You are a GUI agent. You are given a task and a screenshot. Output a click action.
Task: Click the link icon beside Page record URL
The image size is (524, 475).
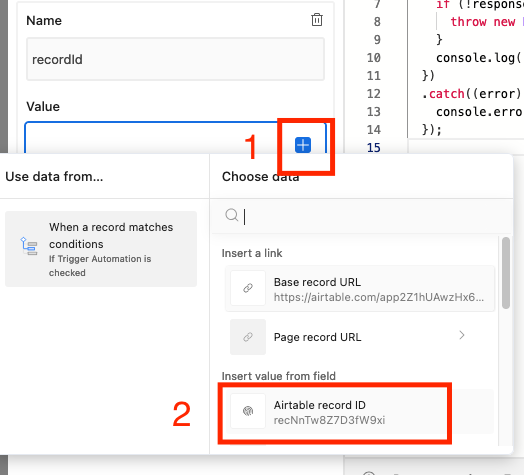pyautogui.click(x=248, y=337)
